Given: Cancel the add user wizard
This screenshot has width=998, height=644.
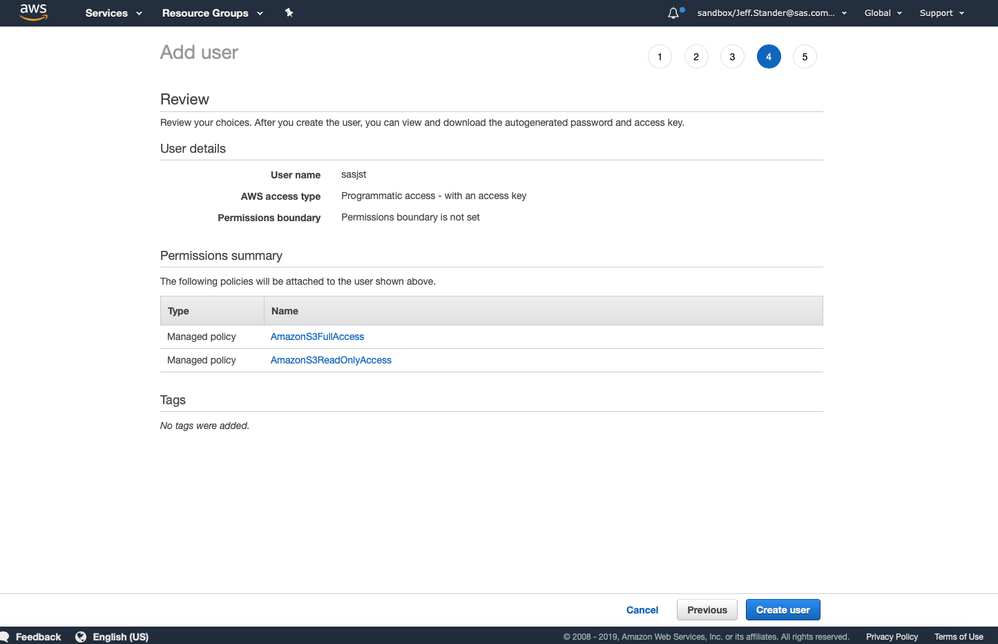Looking at the screenshot, I should [x=642, y=610].
